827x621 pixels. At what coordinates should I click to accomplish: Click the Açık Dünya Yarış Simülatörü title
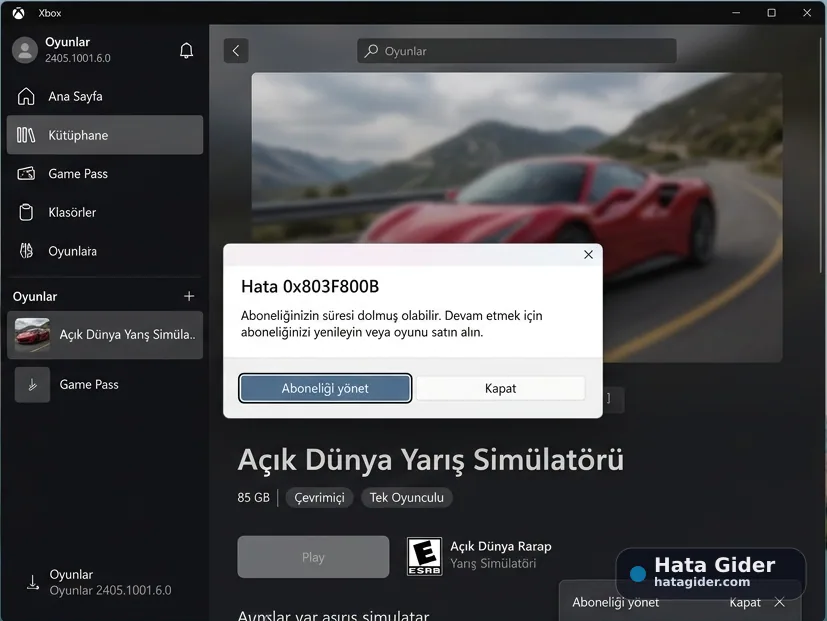pyautogui.click(x=431, y=460)
